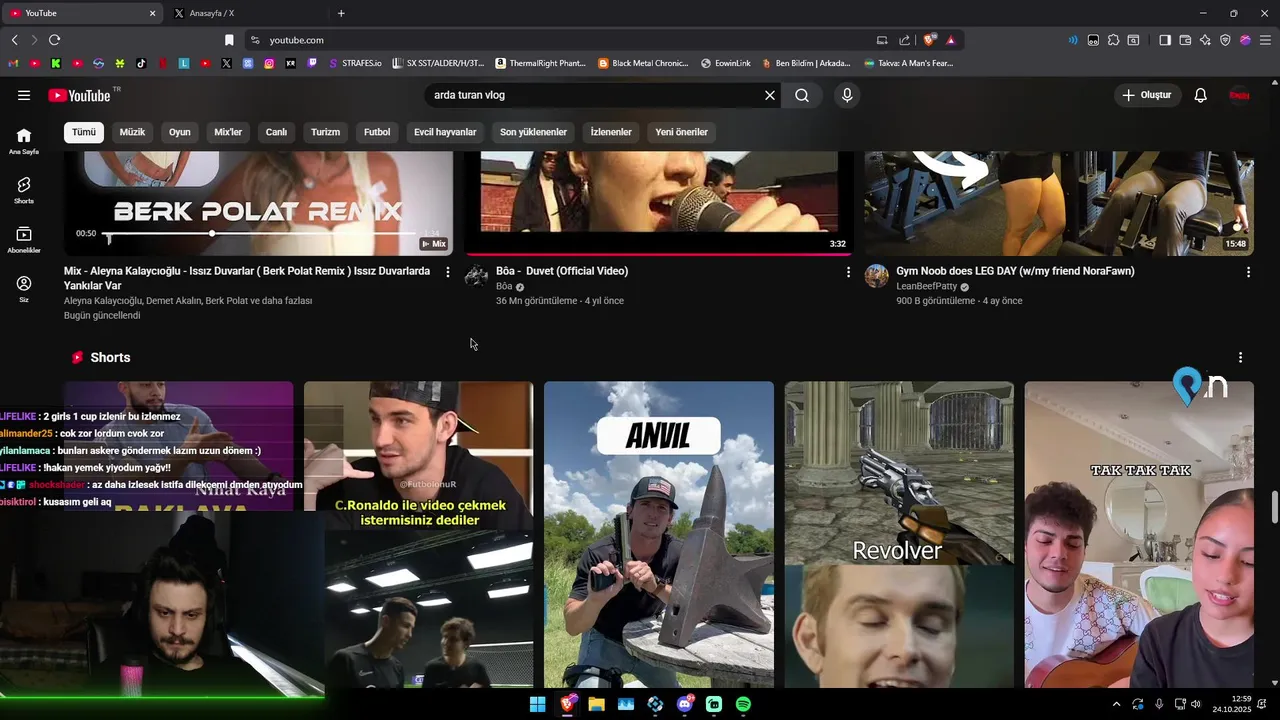Viewport: 1280px width, 720px height.
Task: Click the YouTube search input field
Action: (x=594, y=95)
